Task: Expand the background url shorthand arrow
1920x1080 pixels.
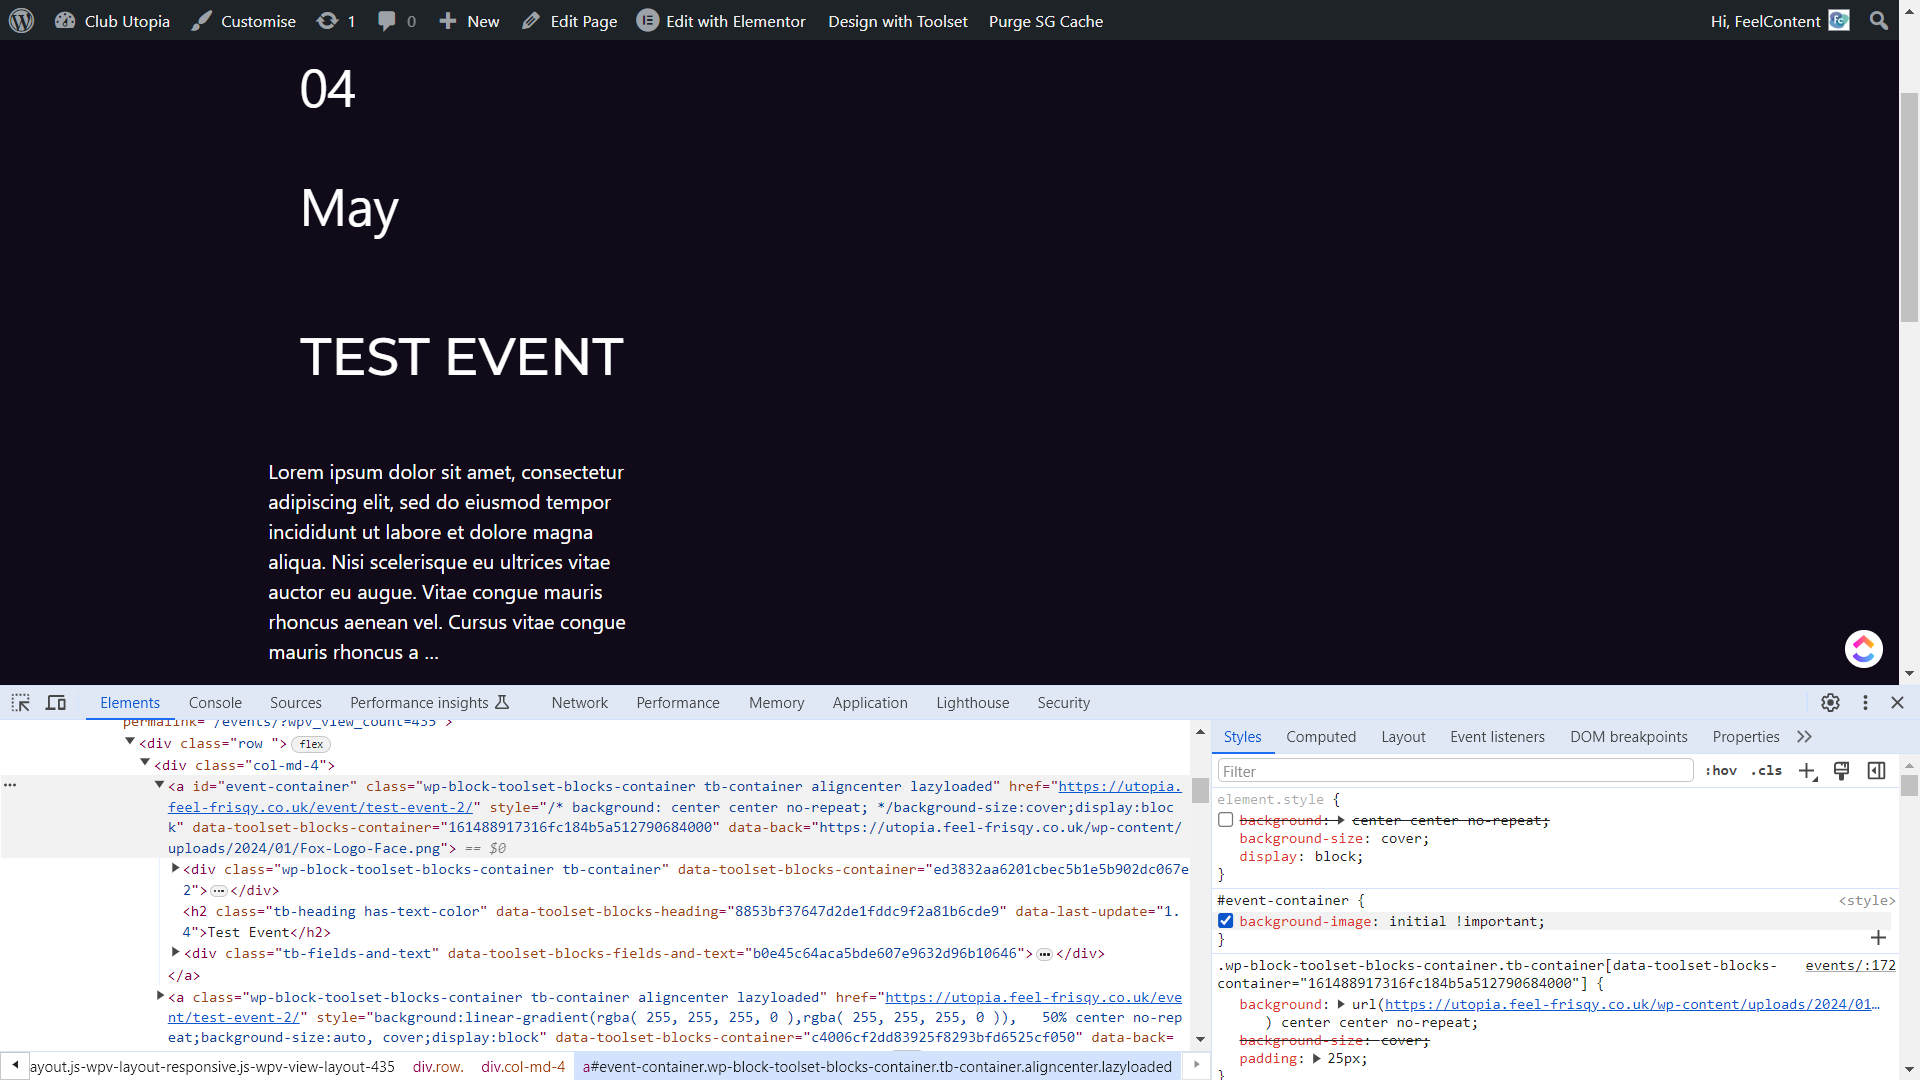Action: pyautogui.click(x=1340, y=1004)
